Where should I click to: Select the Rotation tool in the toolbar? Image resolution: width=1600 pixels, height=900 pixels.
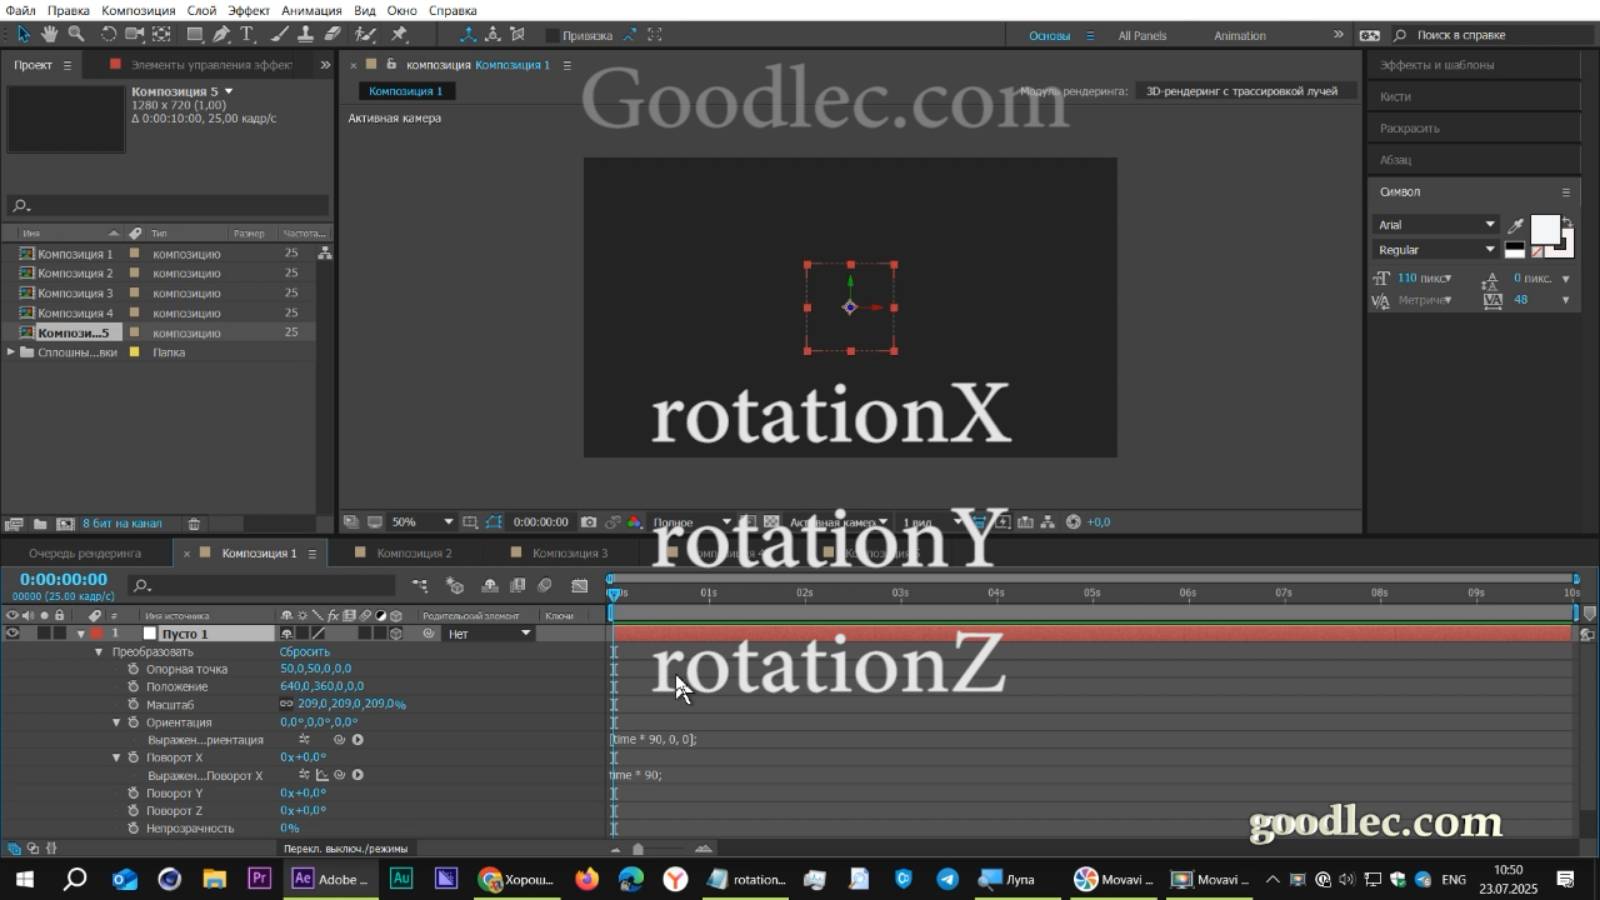(107, 34)
